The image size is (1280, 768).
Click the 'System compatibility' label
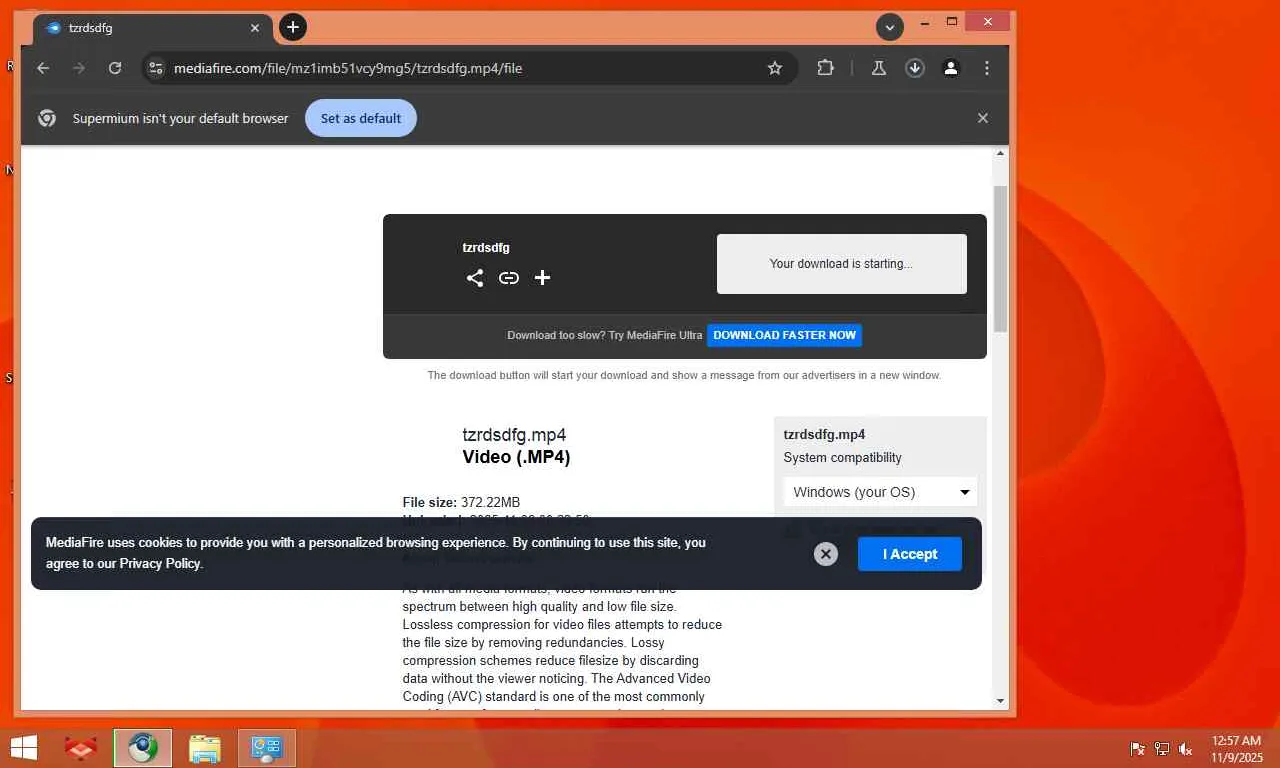(843, 457)
